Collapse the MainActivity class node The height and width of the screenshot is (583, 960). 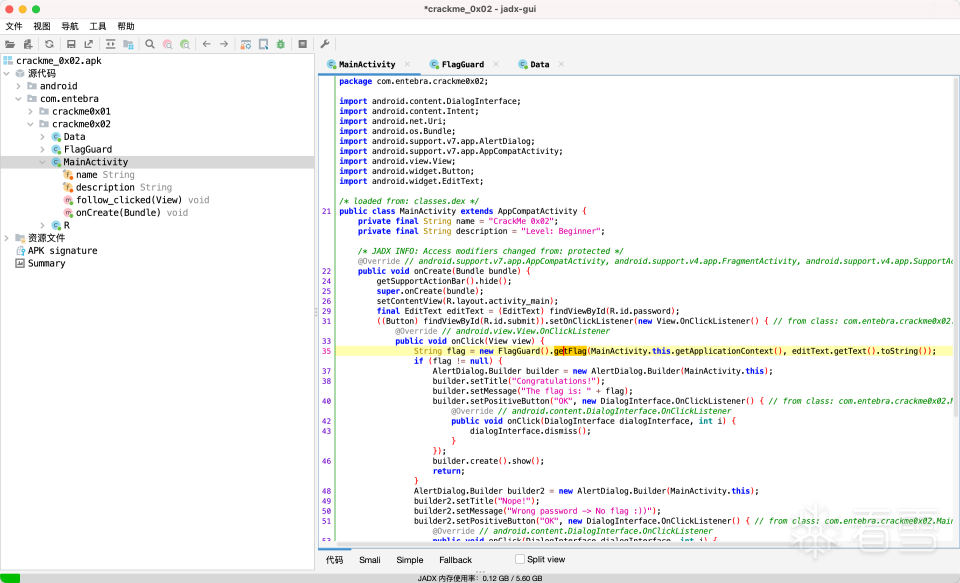click(x=43, y=162)
